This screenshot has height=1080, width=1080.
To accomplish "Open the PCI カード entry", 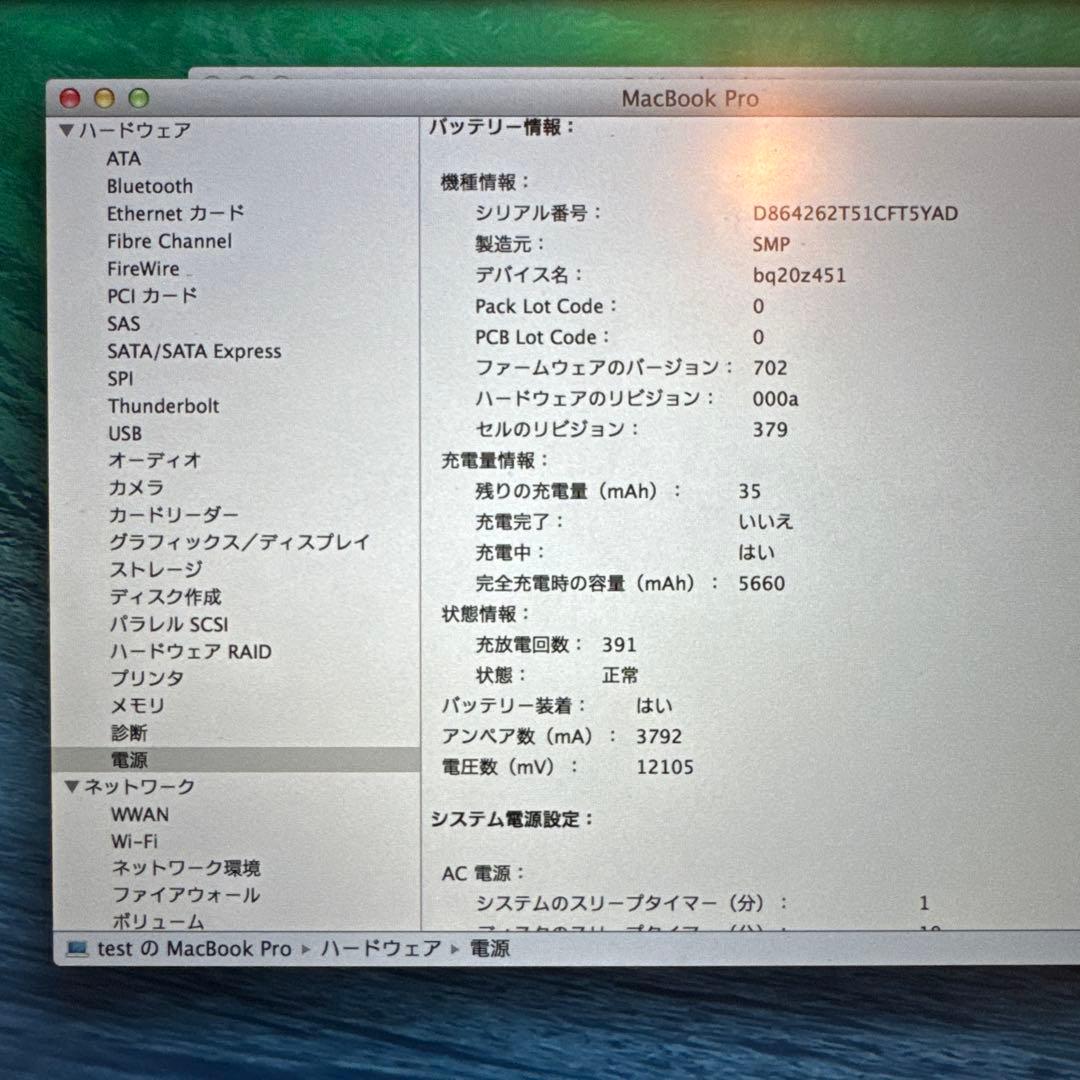I will coord(152,296).
